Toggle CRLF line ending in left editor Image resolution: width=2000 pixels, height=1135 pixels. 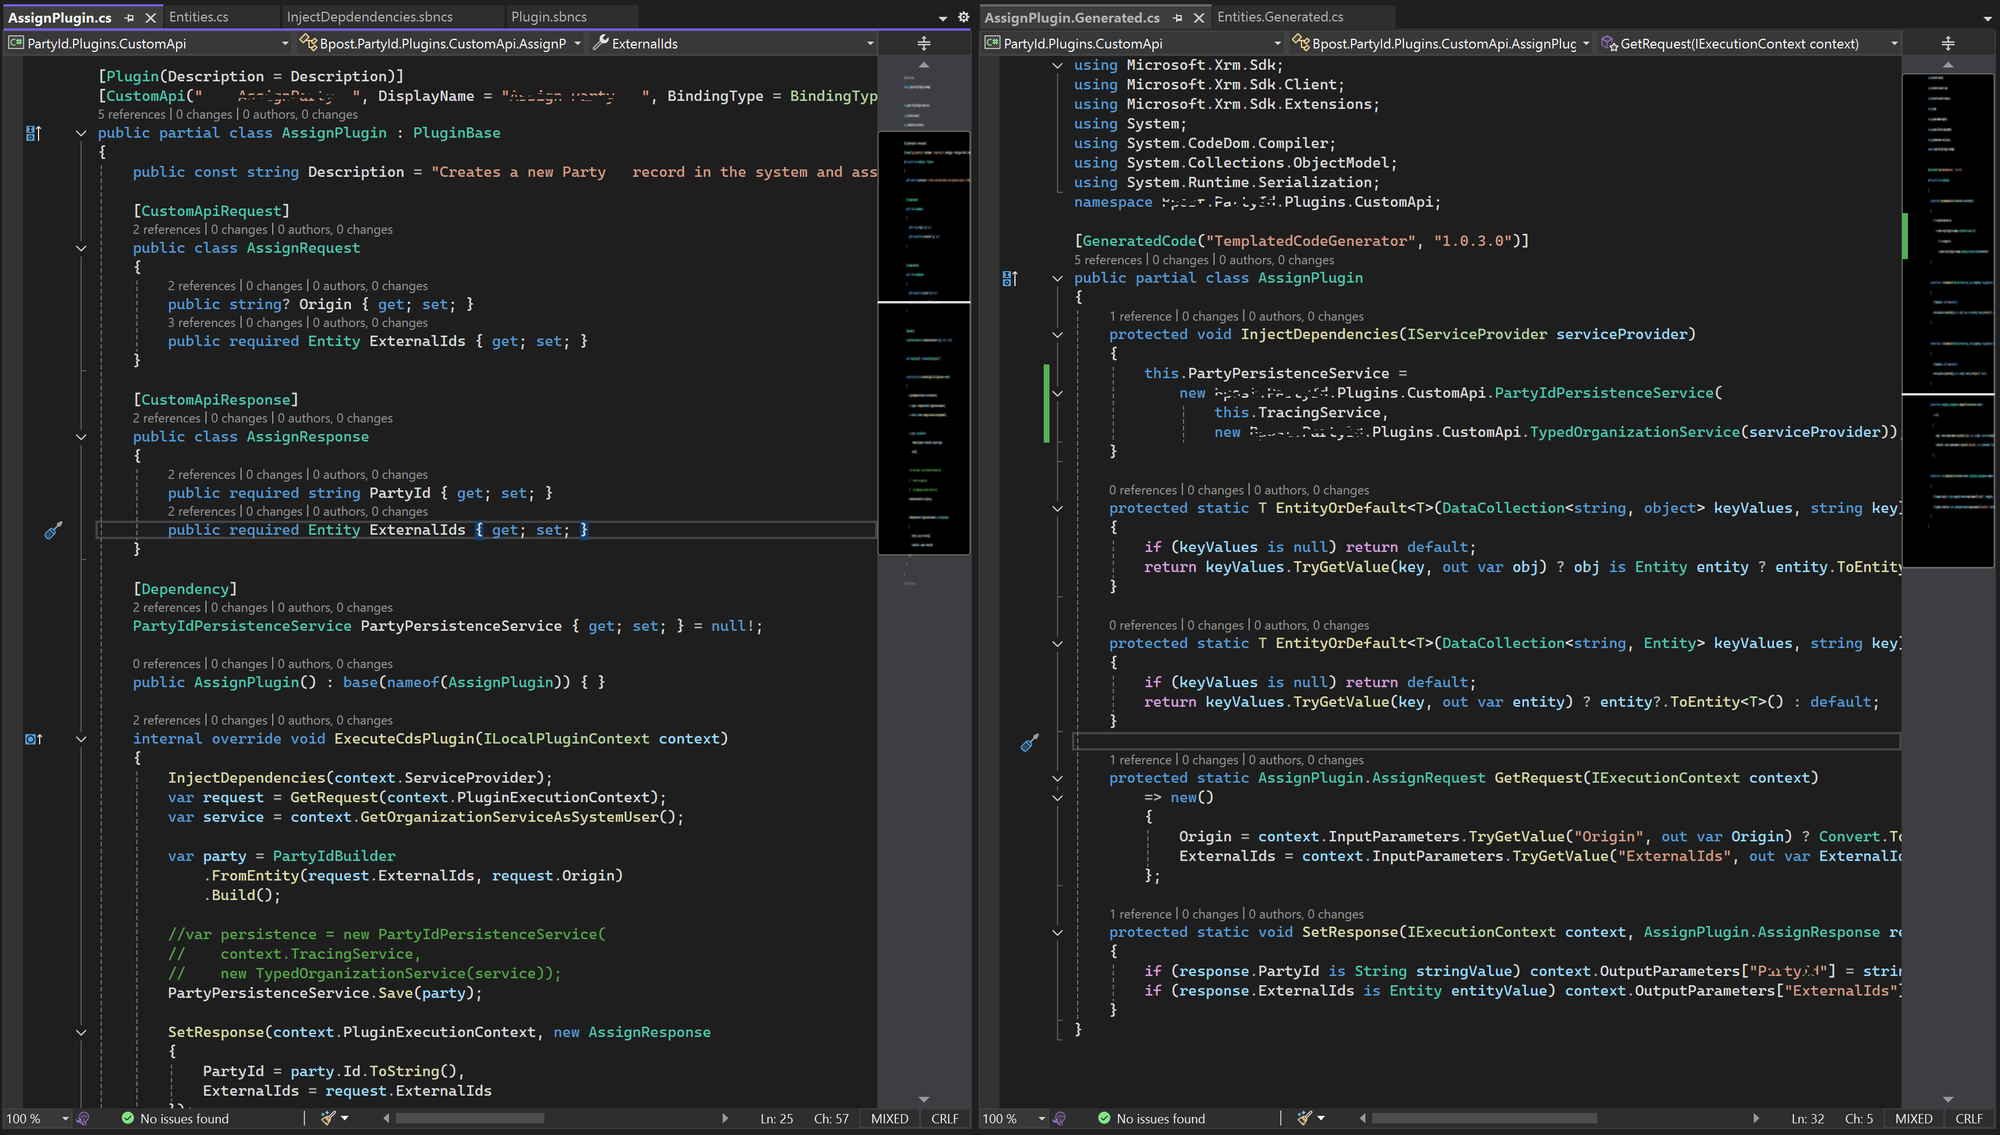(945, 1118)
